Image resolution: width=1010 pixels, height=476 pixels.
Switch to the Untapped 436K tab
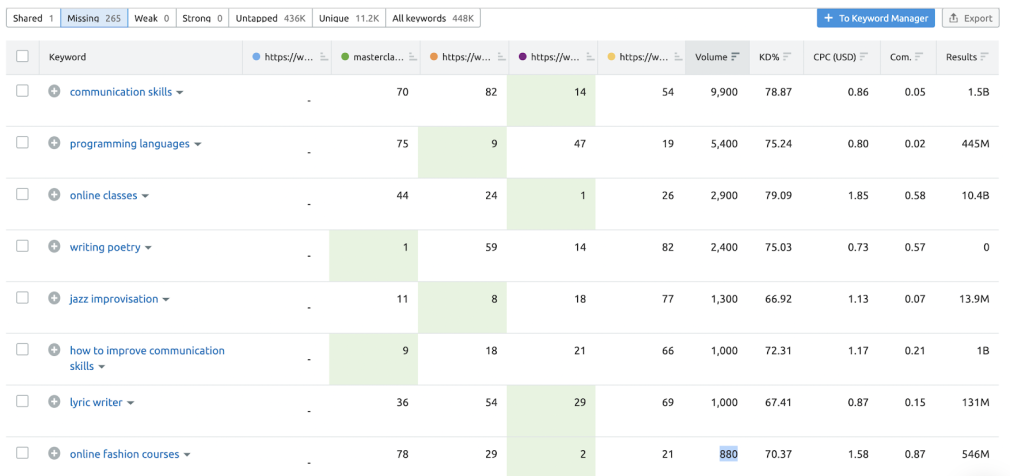(x=271, y=18)
